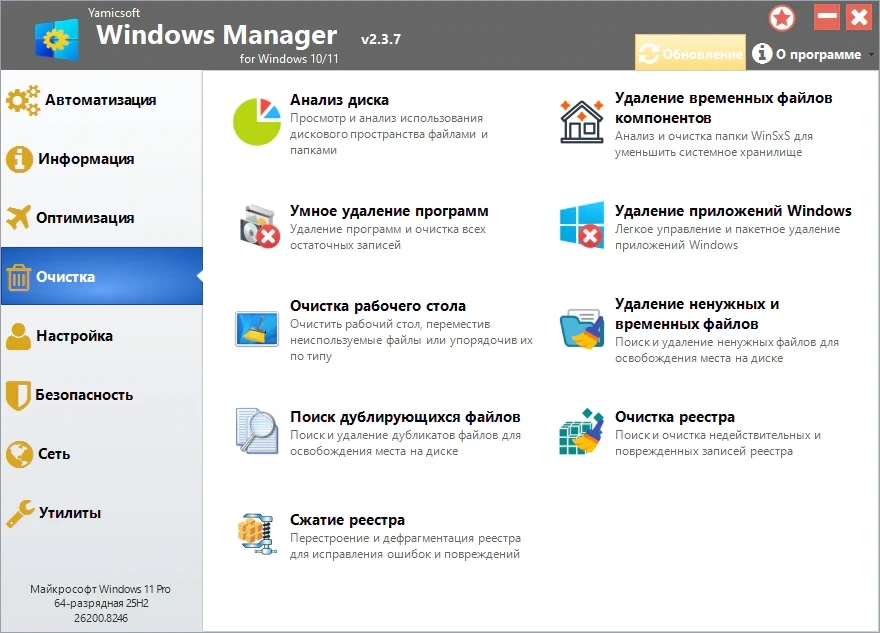This screenshot has width=880, height=633.
Task: Launch Умное удаление программ title link
Action: [389, 211]
